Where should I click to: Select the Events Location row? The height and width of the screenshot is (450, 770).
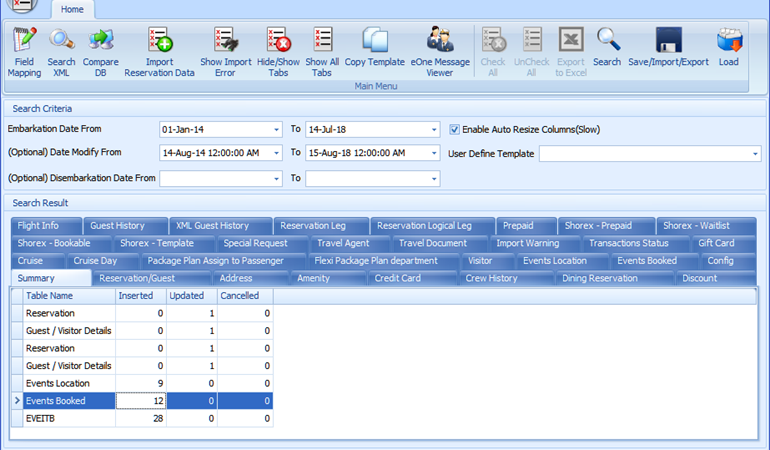point(142,383)
